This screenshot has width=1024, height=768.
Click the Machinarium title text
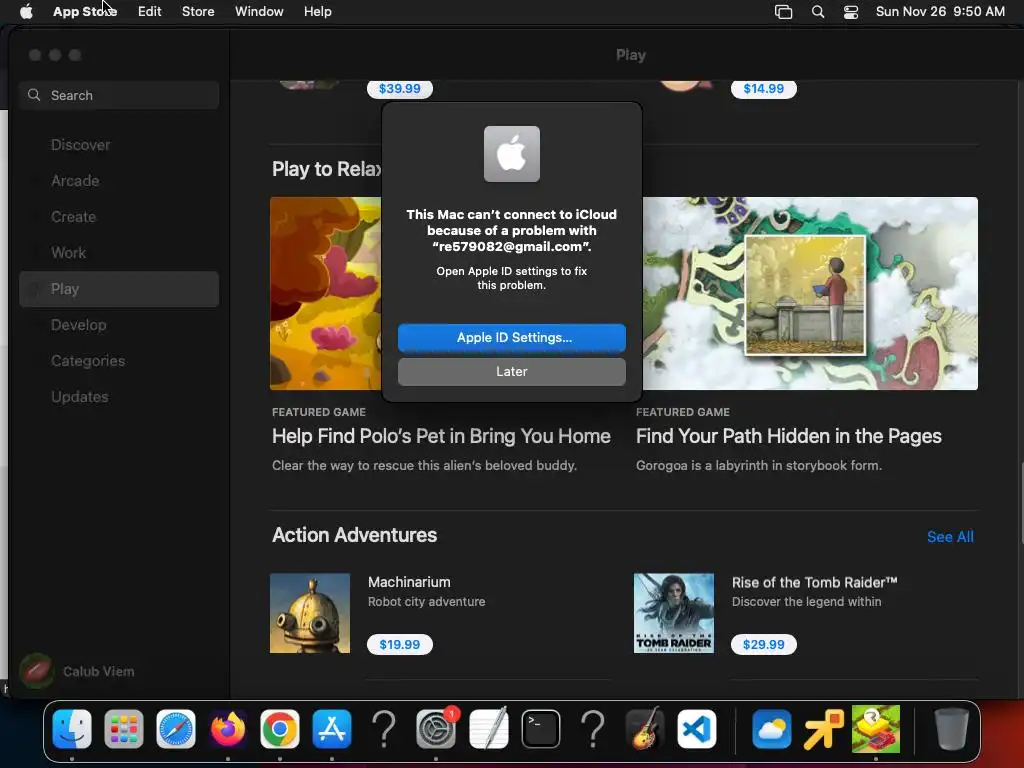point(409,582)
